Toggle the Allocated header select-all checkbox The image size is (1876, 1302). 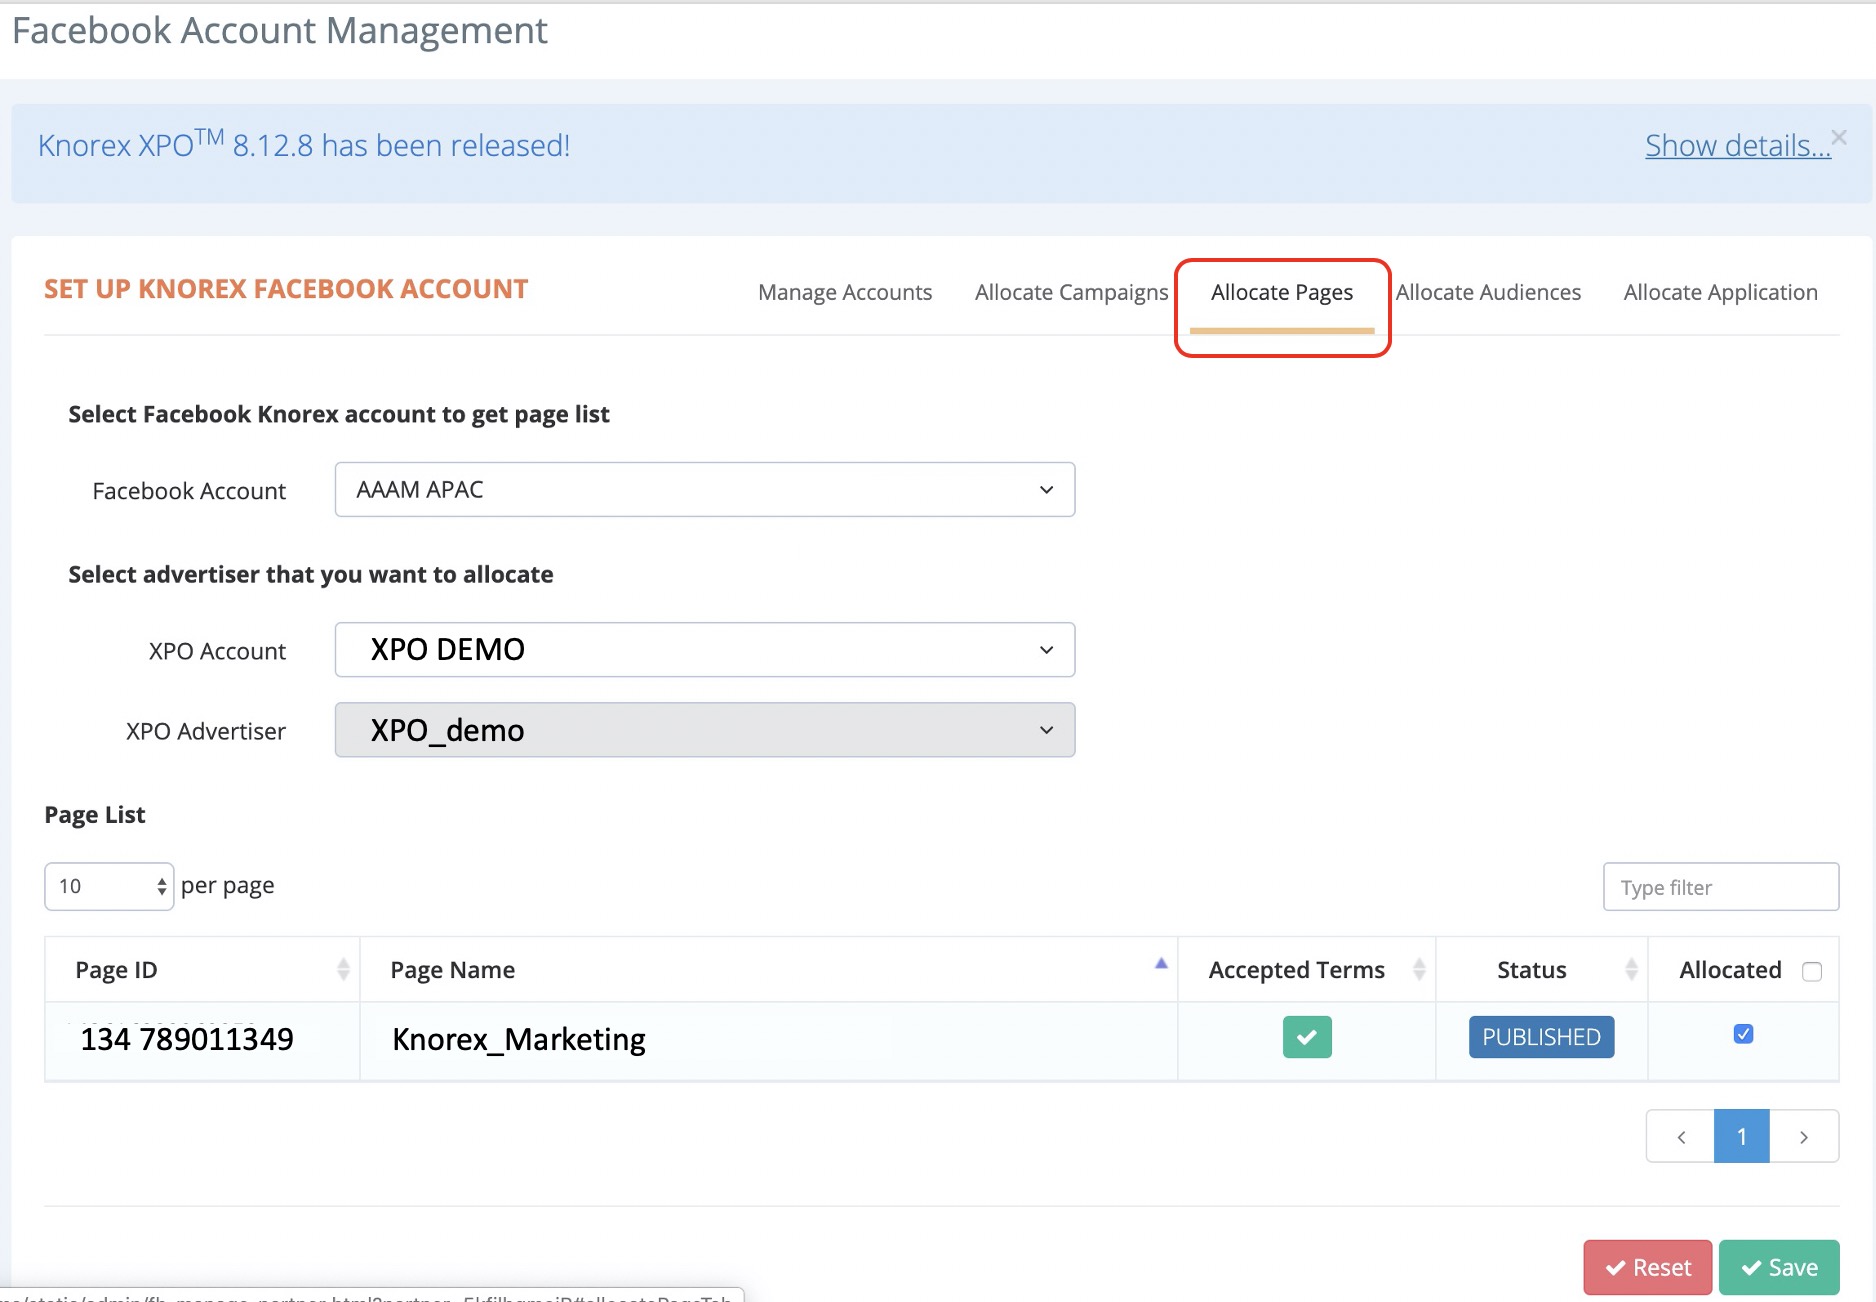click(1811, 971)
